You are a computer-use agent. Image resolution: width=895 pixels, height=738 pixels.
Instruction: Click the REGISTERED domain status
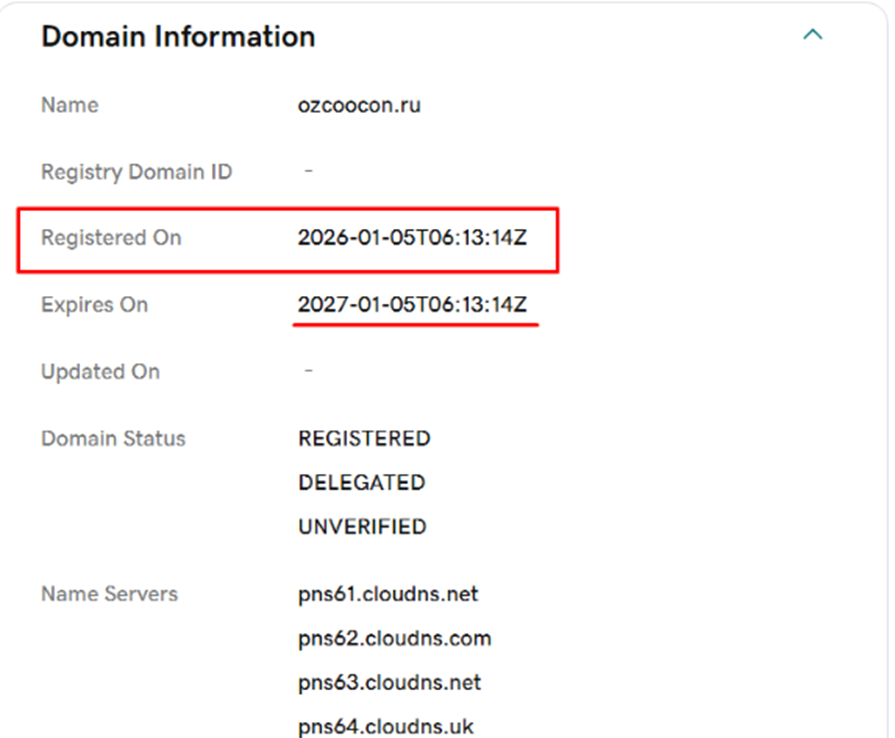[x=364, y=439]
